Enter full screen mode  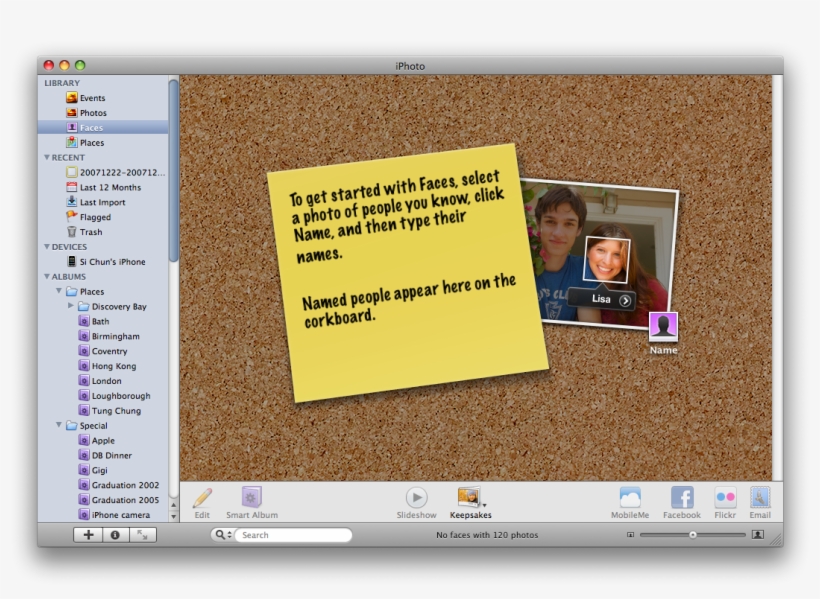coord(142,535)
